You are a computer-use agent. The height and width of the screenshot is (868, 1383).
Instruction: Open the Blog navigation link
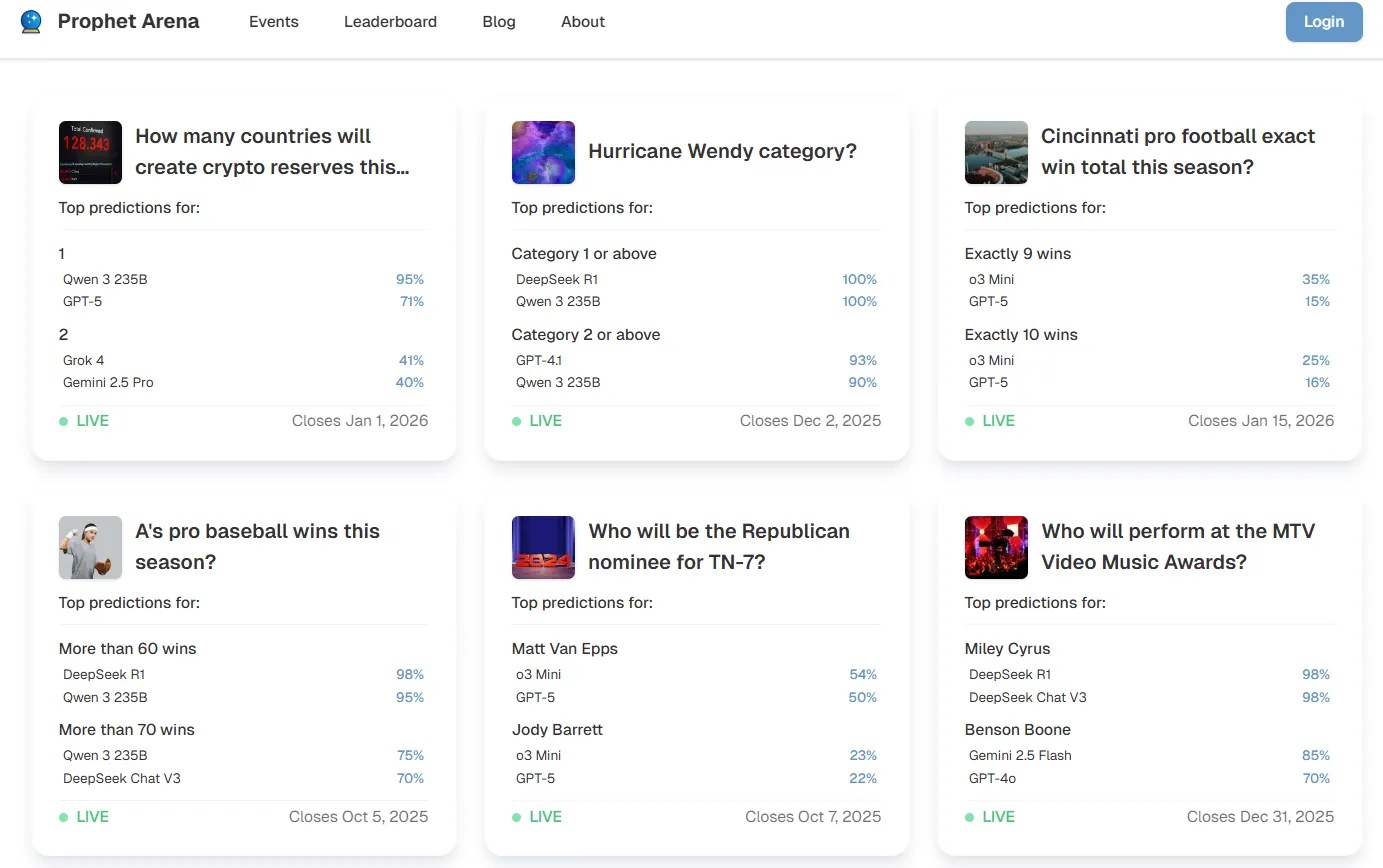pyautogui.click(x=499, y=21)
